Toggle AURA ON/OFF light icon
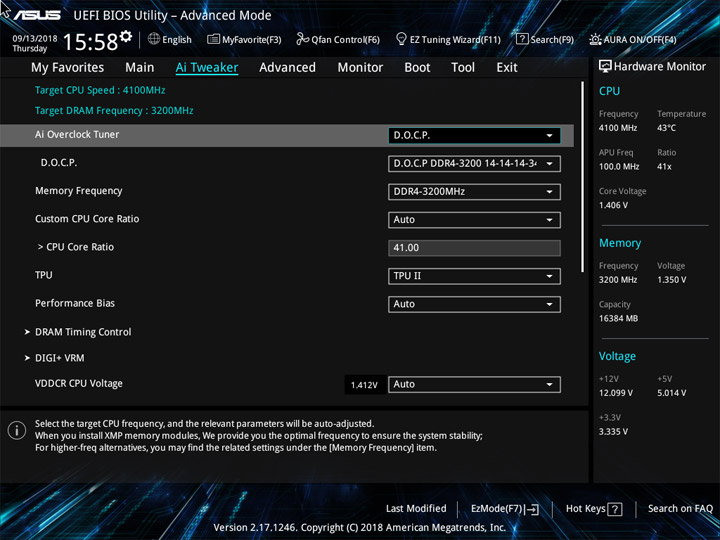720x540 pixels. [595, 39]
